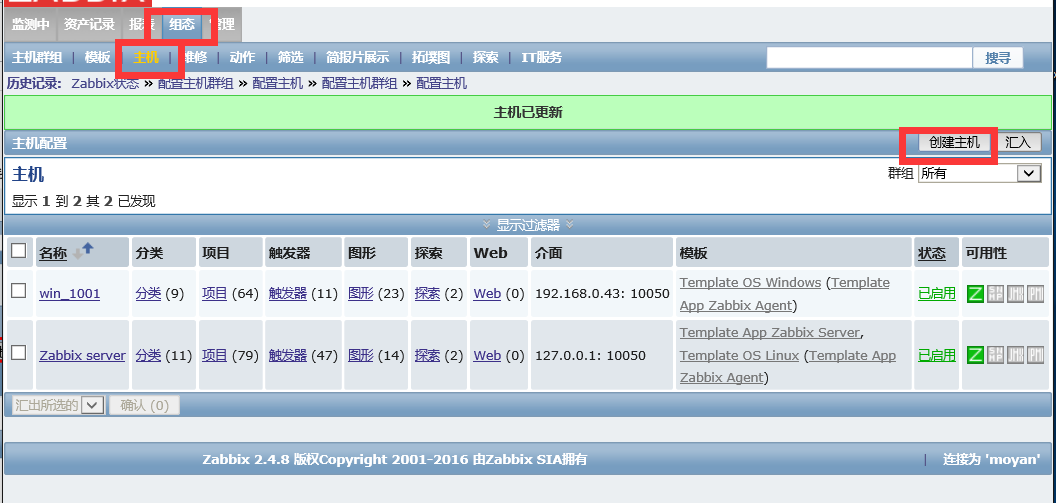Click 192.168.0.43: 10050 interface text
This screenshot has height=503, width=1056.
602,294
